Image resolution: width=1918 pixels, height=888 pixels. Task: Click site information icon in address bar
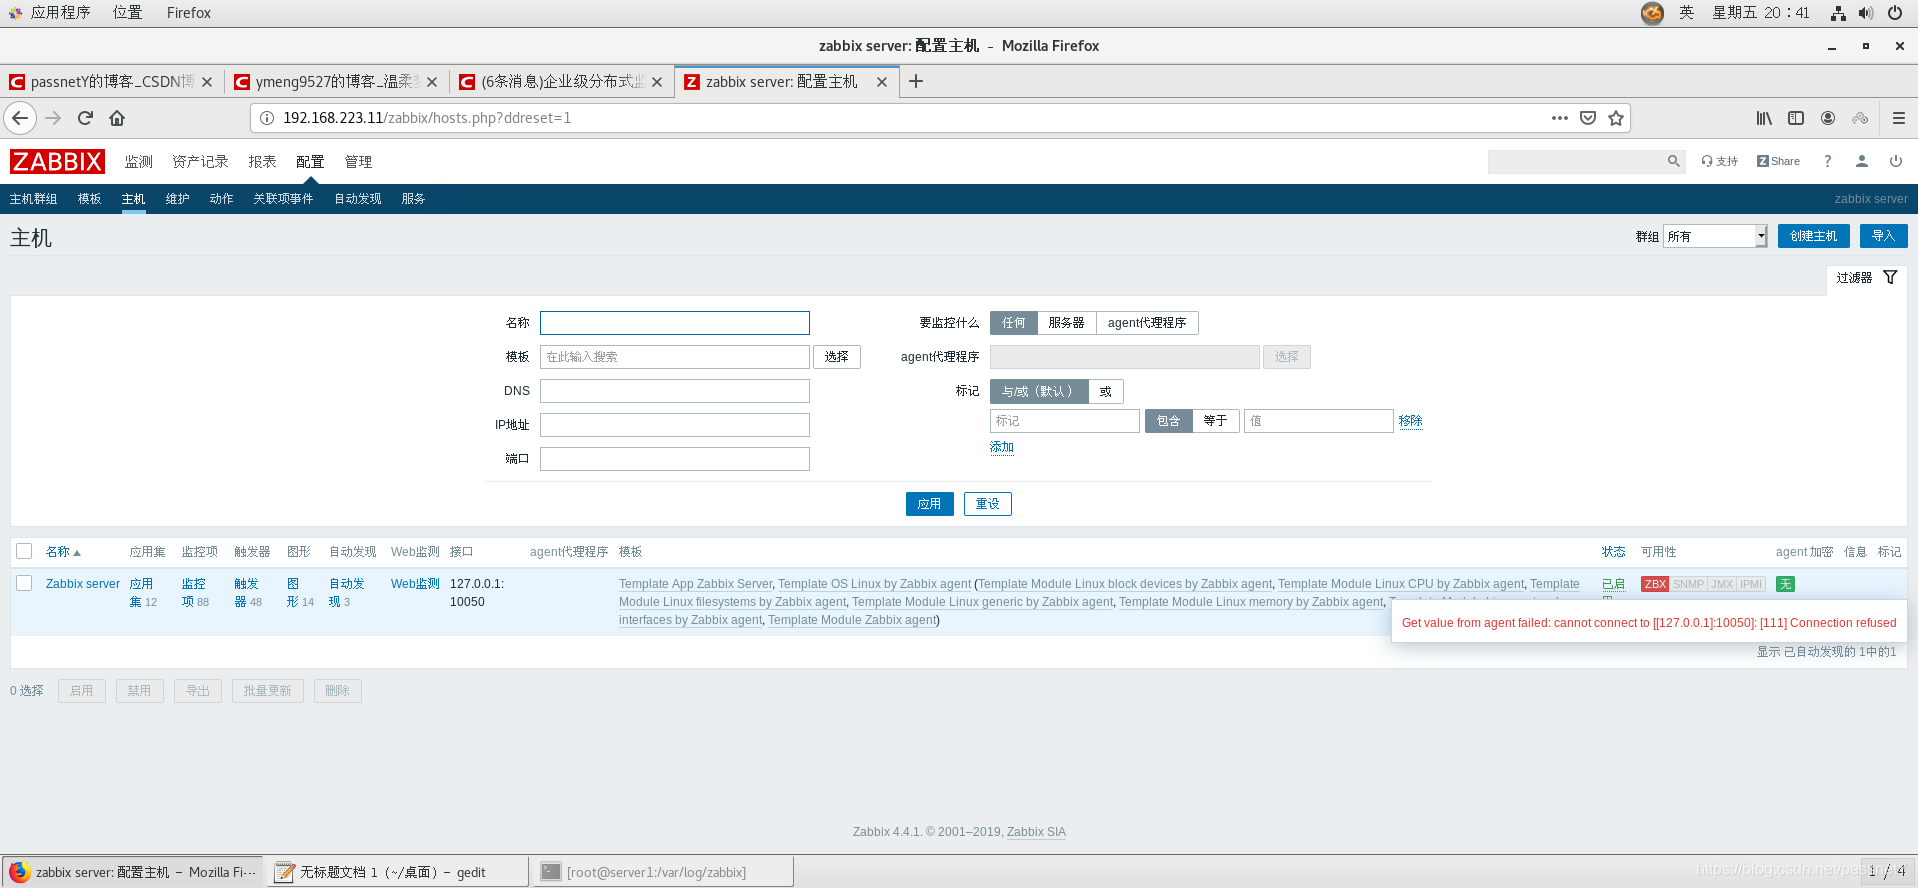(267, 118)
